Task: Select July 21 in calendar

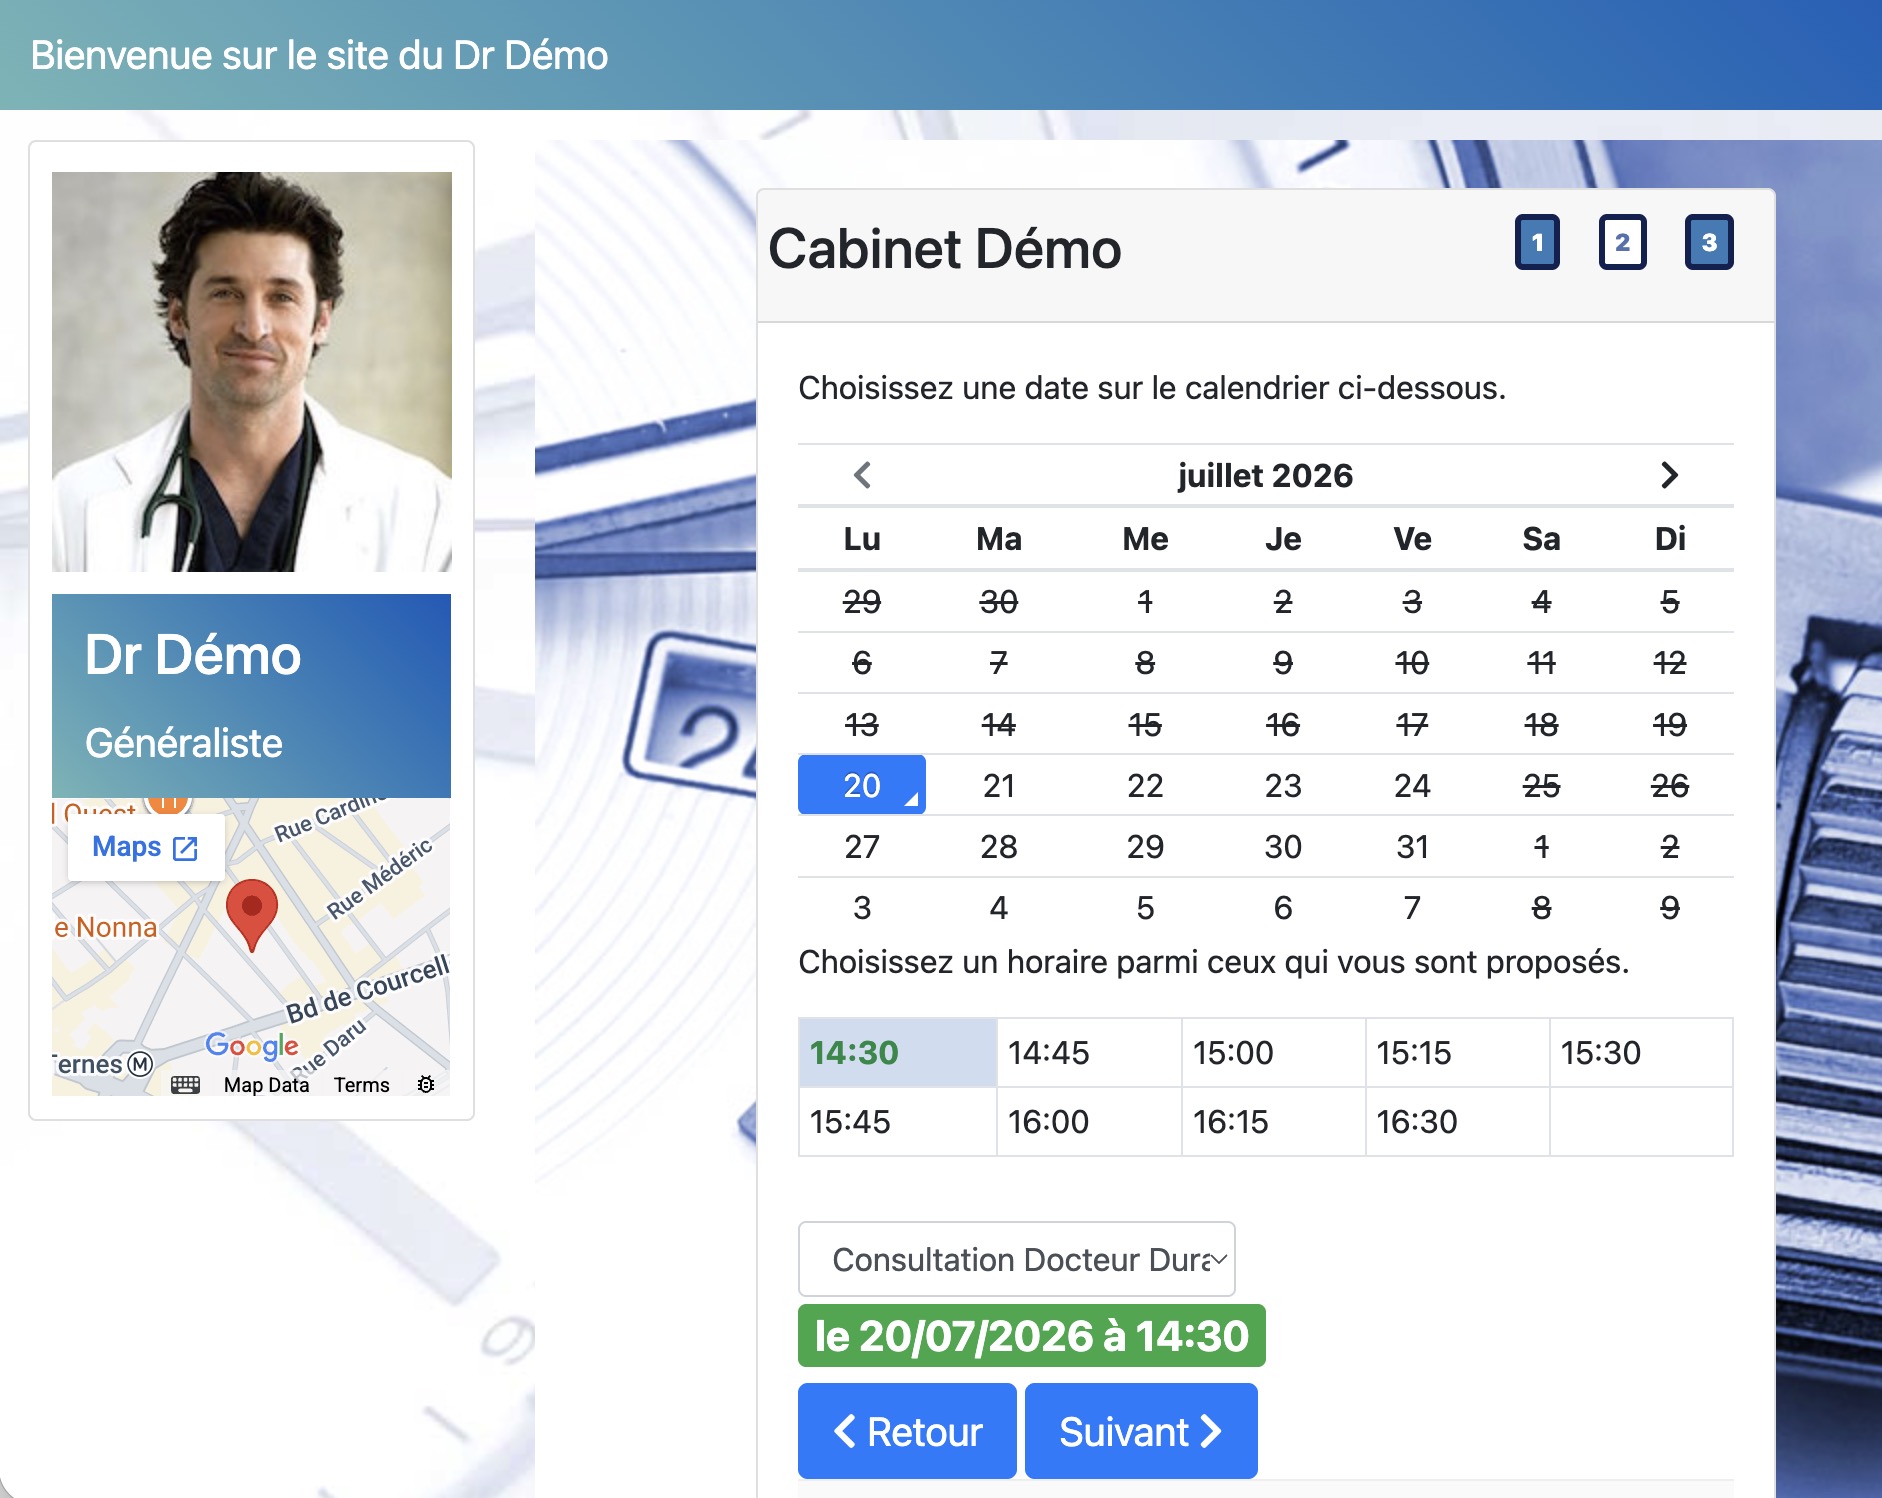Action: [999, 785]
